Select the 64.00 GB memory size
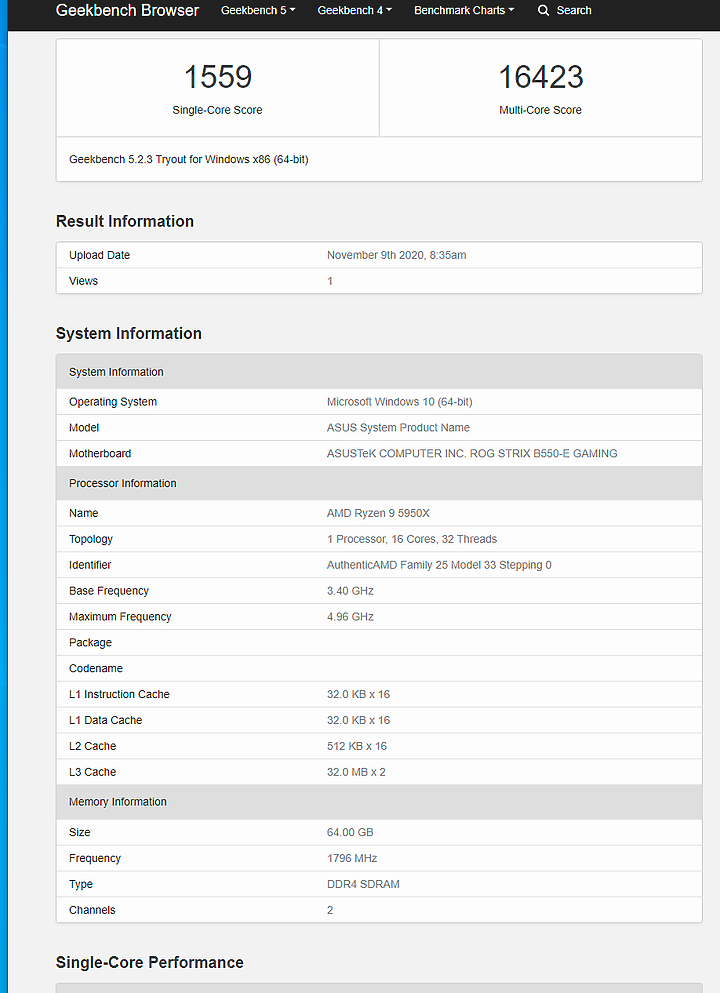Viewport: 720px width, 993px height. 350,833
